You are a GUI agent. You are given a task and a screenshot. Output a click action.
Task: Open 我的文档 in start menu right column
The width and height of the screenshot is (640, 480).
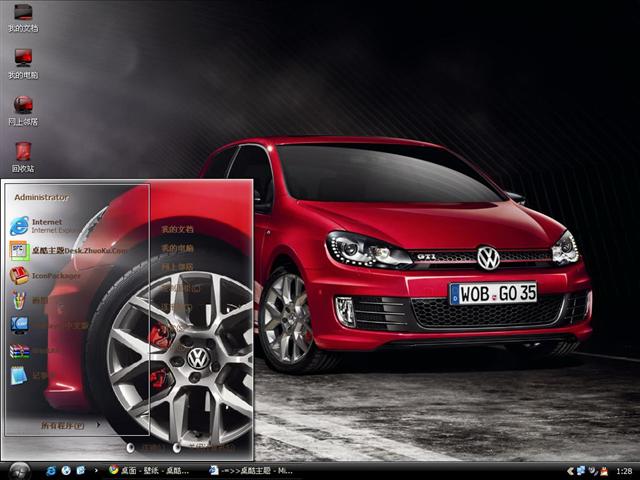177,229
